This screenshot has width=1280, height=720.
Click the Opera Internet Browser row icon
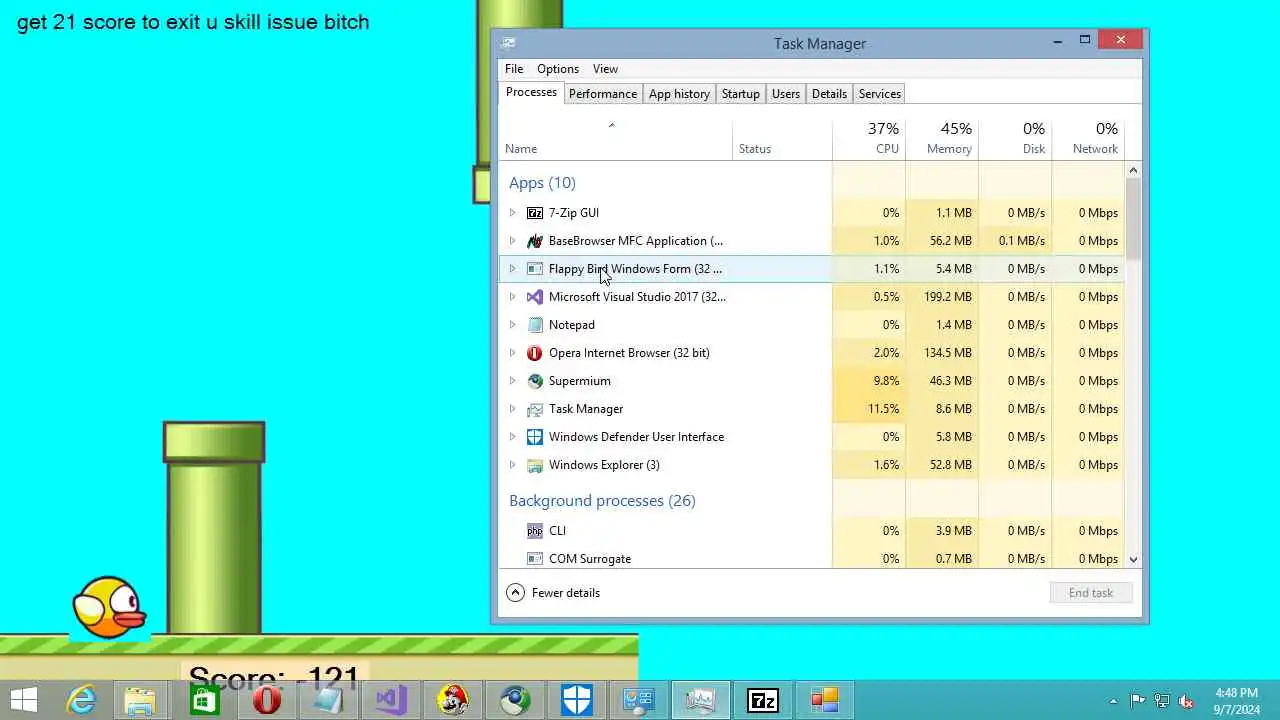[x=535, y=353]
